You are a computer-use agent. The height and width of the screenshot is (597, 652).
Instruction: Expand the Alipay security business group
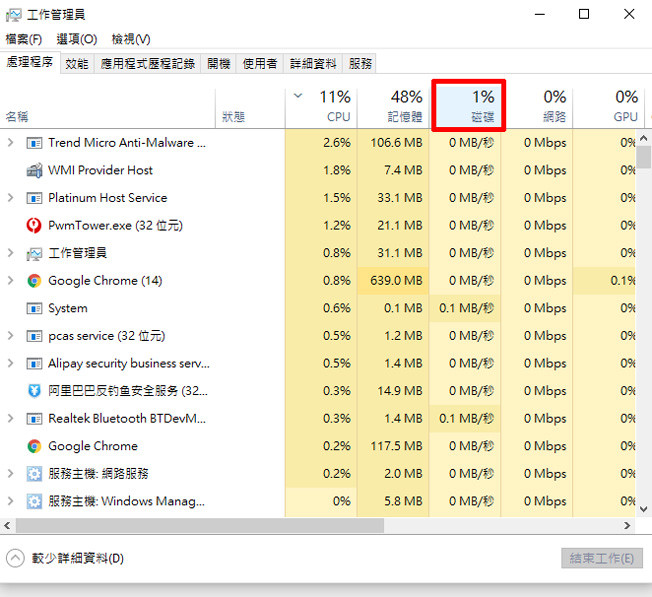[x=10, y=363]
